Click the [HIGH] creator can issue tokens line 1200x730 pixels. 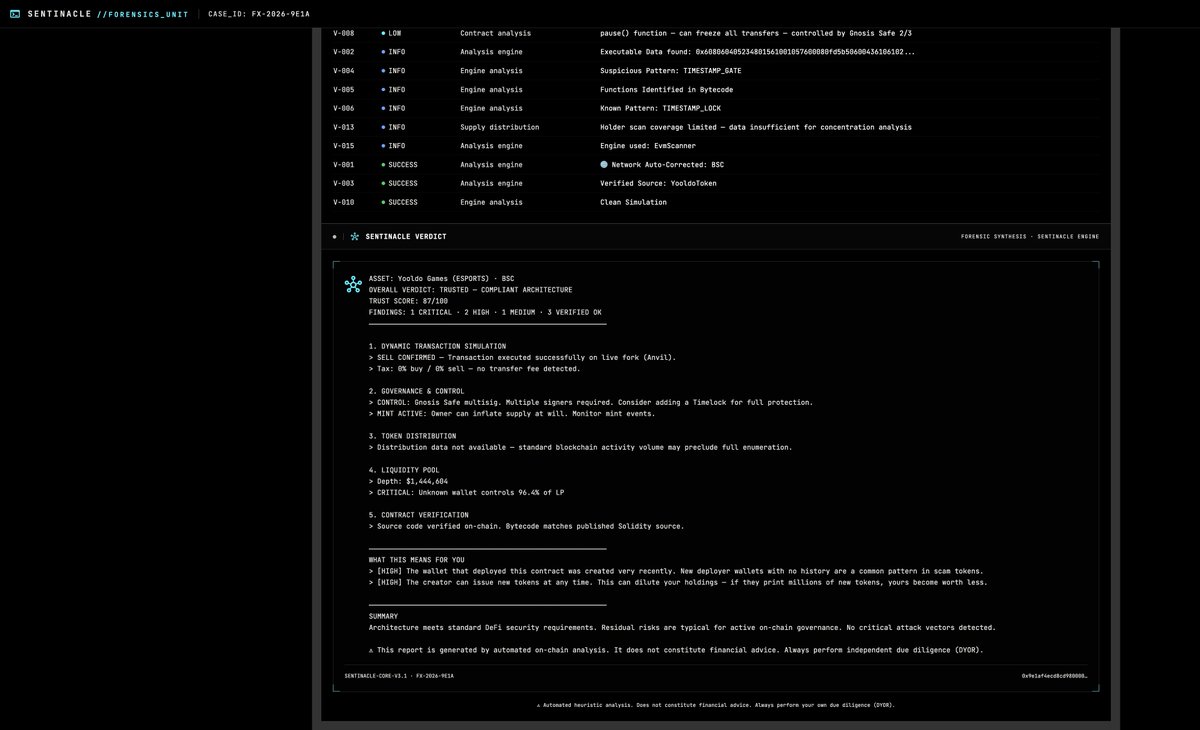tap(678, 582)
